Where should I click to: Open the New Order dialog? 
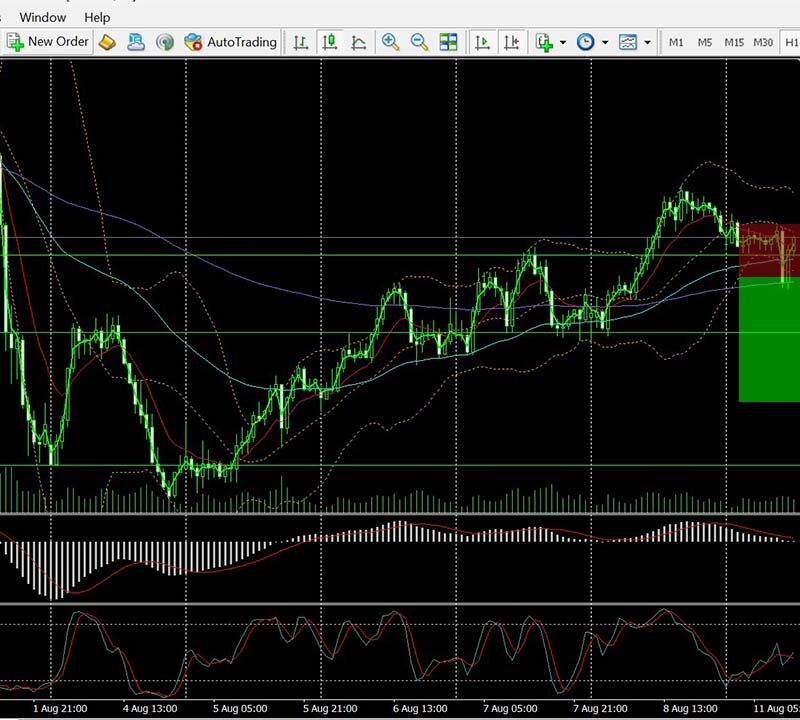[48, 42]
